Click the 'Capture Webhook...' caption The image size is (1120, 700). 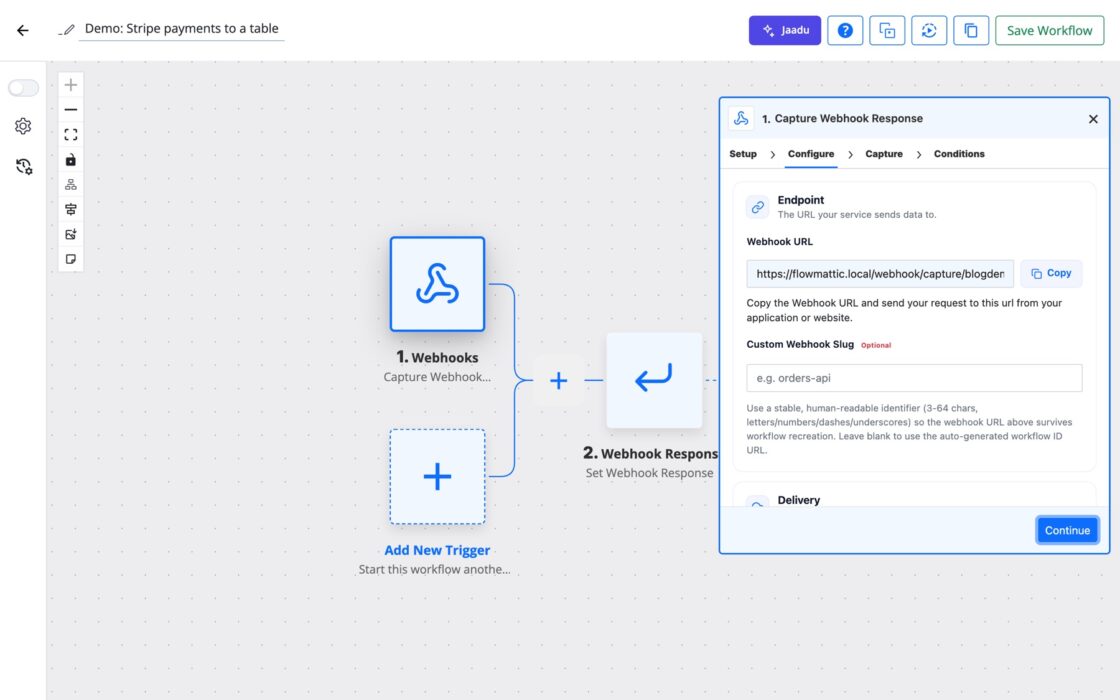point(437,376)
